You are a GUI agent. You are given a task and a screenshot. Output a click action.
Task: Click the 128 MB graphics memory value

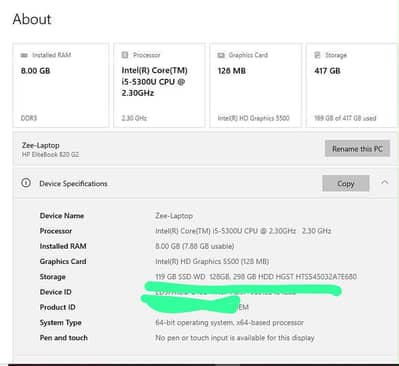232,71
